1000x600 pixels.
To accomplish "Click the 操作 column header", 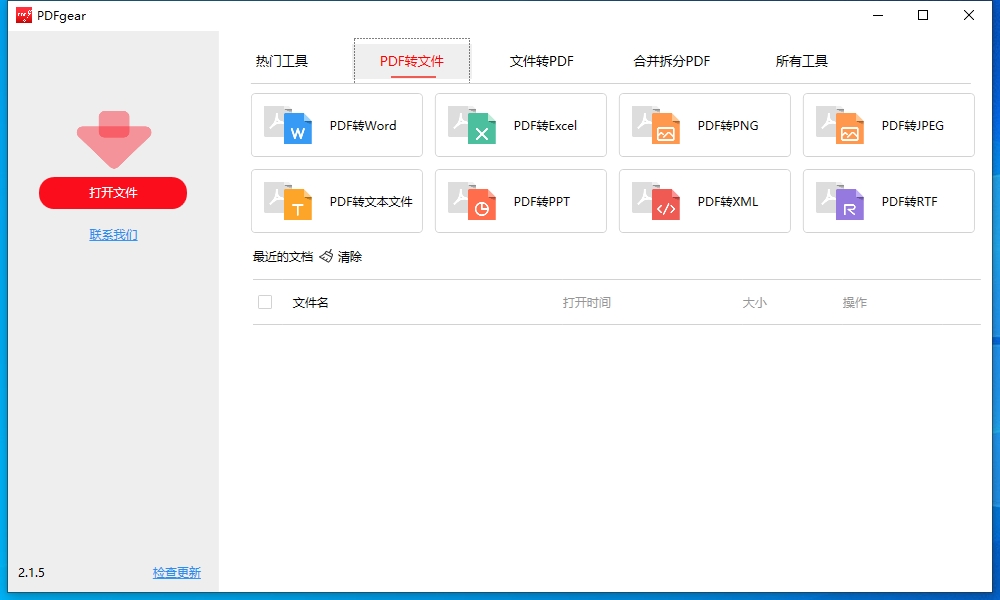I will 855,302.
